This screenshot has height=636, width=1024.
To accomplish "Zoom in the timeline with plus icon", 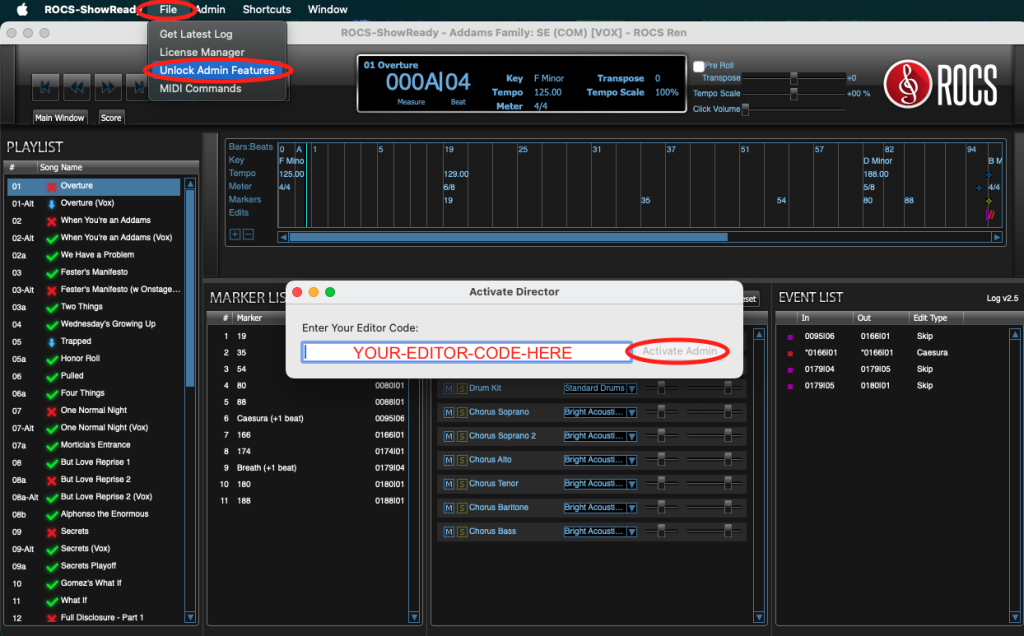I will [x=235, y=234].
